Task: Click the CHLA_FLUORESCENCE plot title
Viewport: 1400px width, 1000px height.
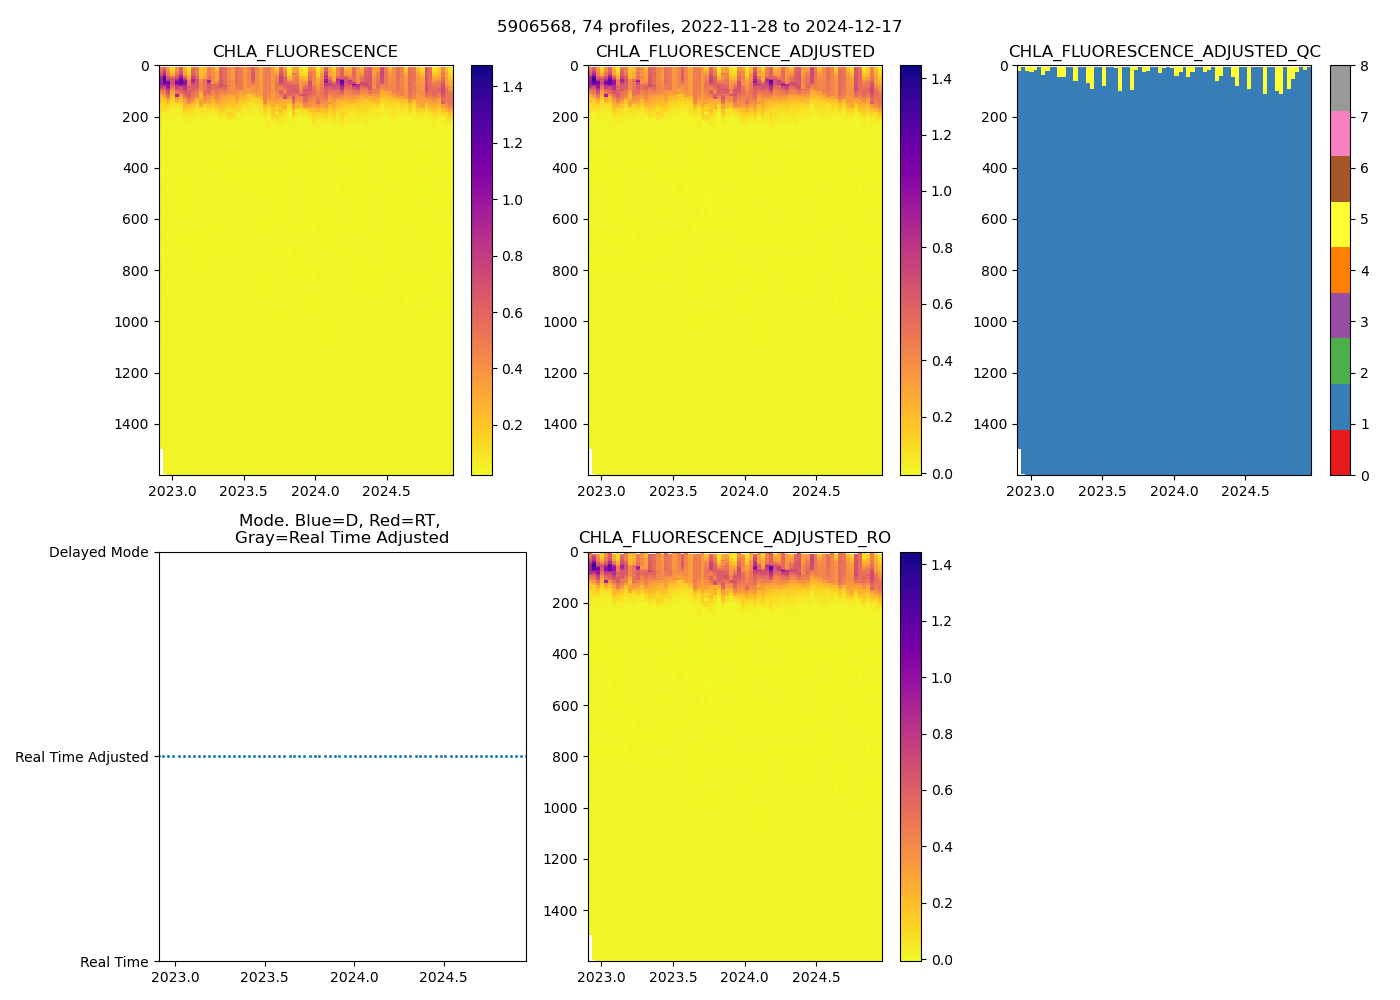Action: point(305,52)
